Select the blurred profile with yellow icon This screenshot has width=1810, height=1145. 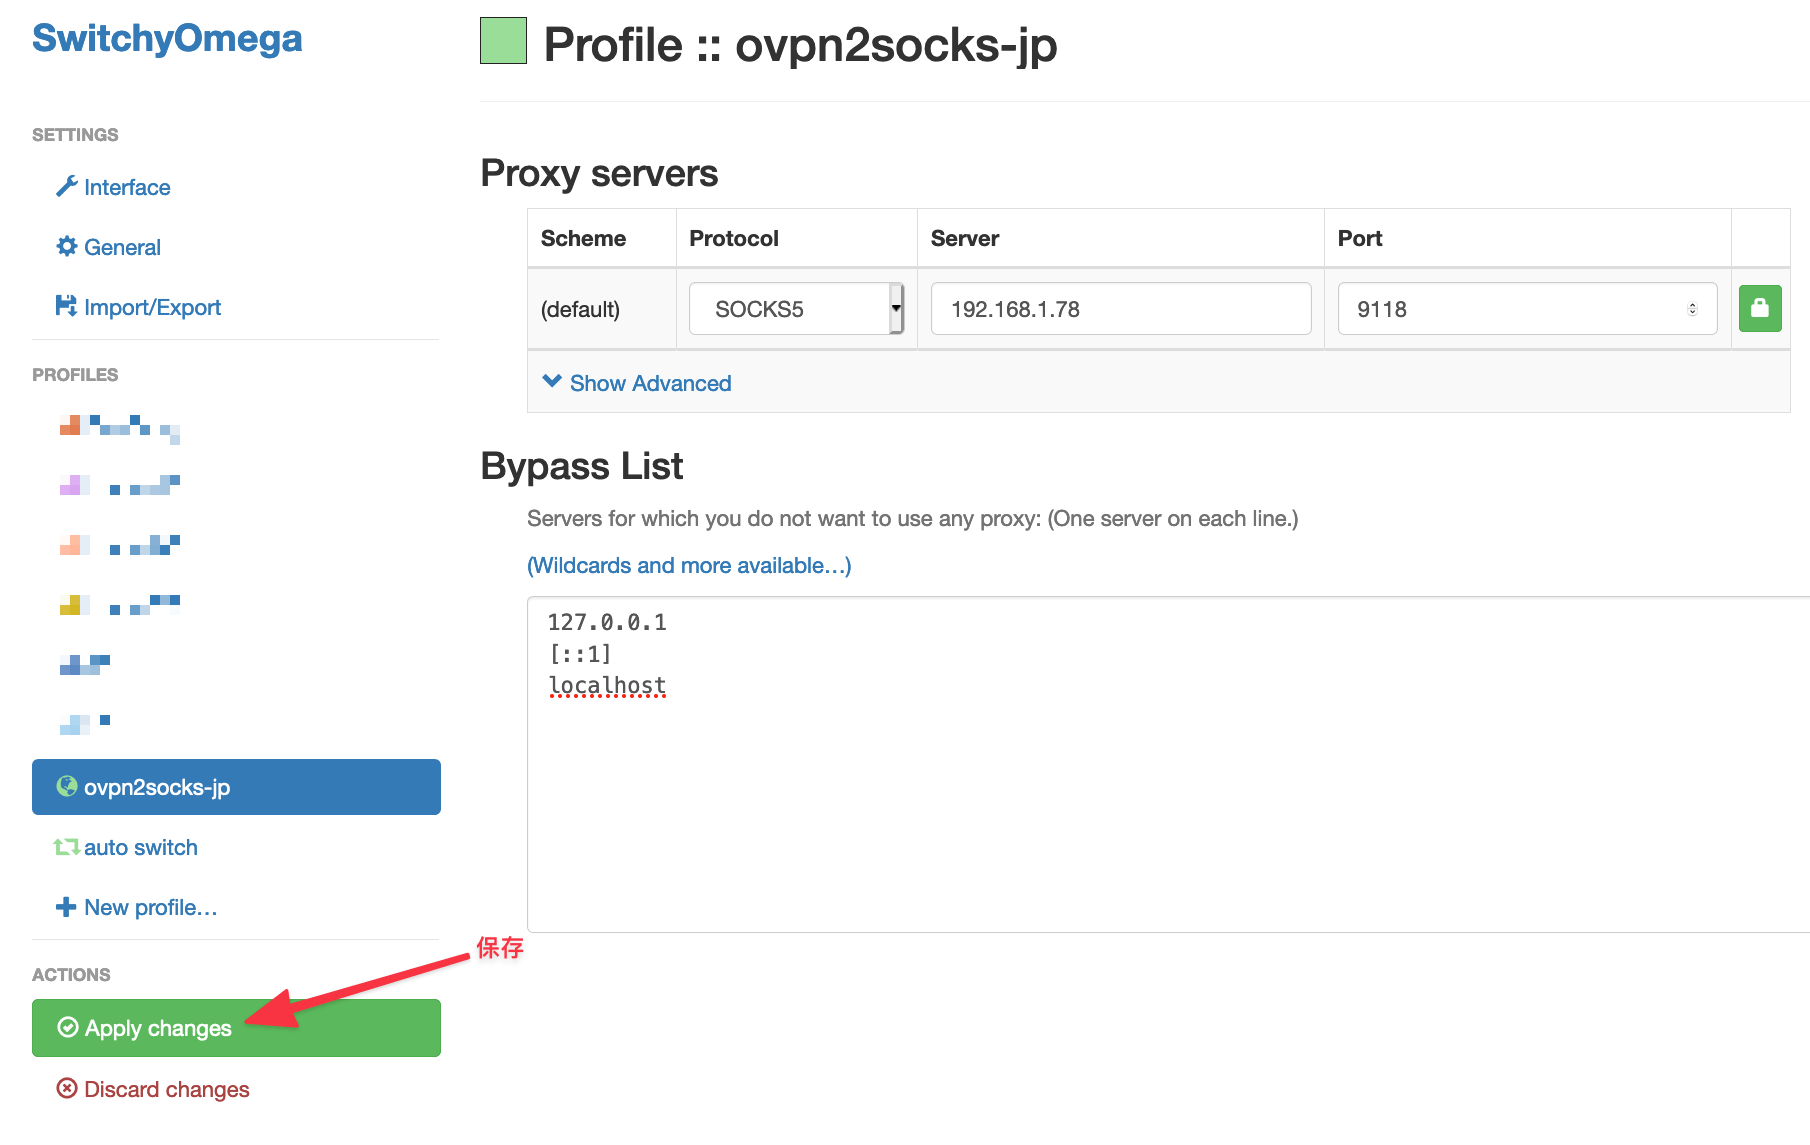click(120, 603)
